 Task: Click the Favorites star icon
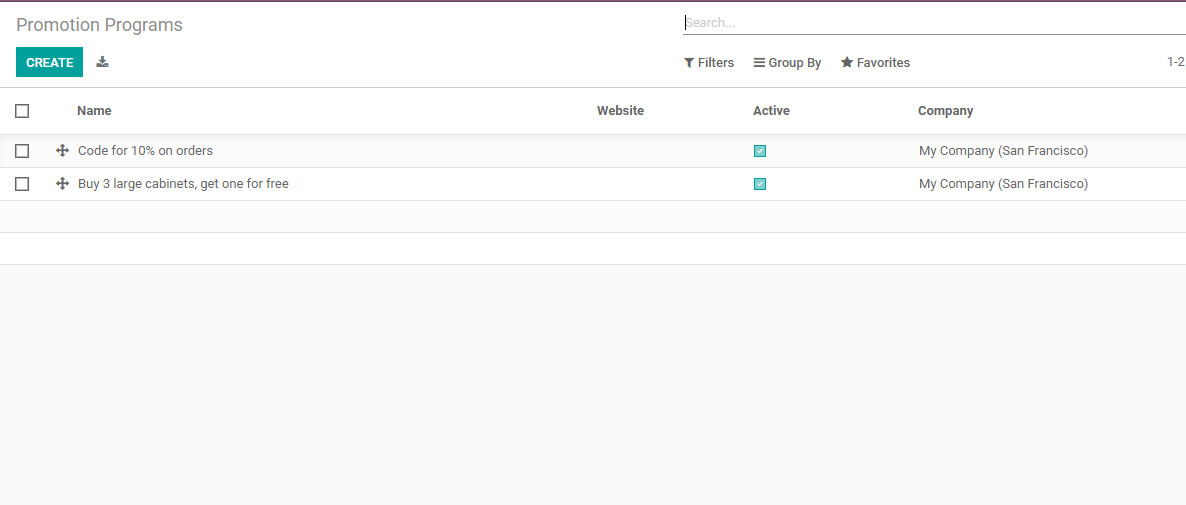(847, 63)
